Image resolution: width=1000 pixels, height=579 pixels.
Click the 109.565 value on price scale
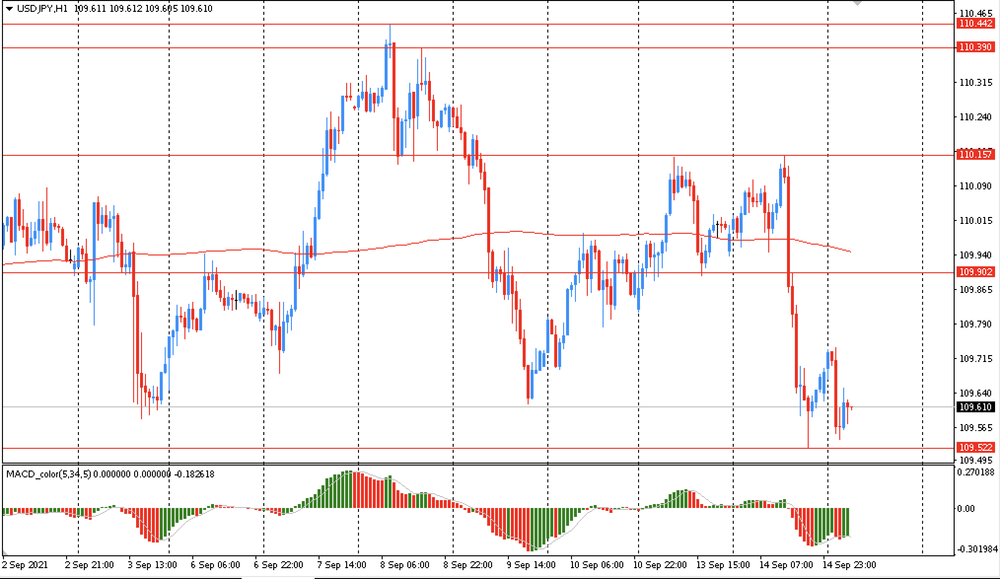[x=976, y=428]
